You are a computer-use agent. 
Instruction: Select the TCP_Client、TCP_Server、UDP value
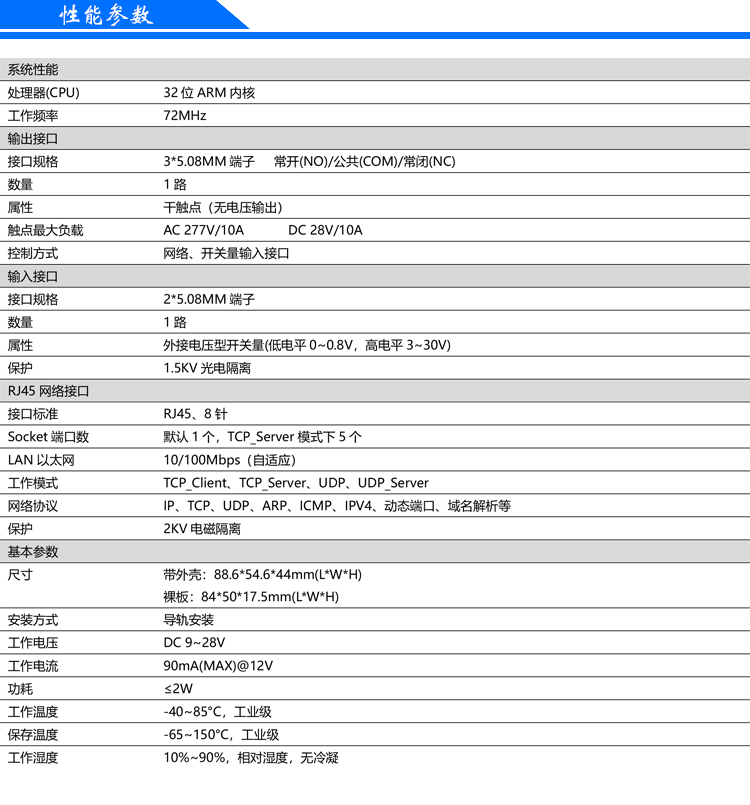[x=296, y=483]
